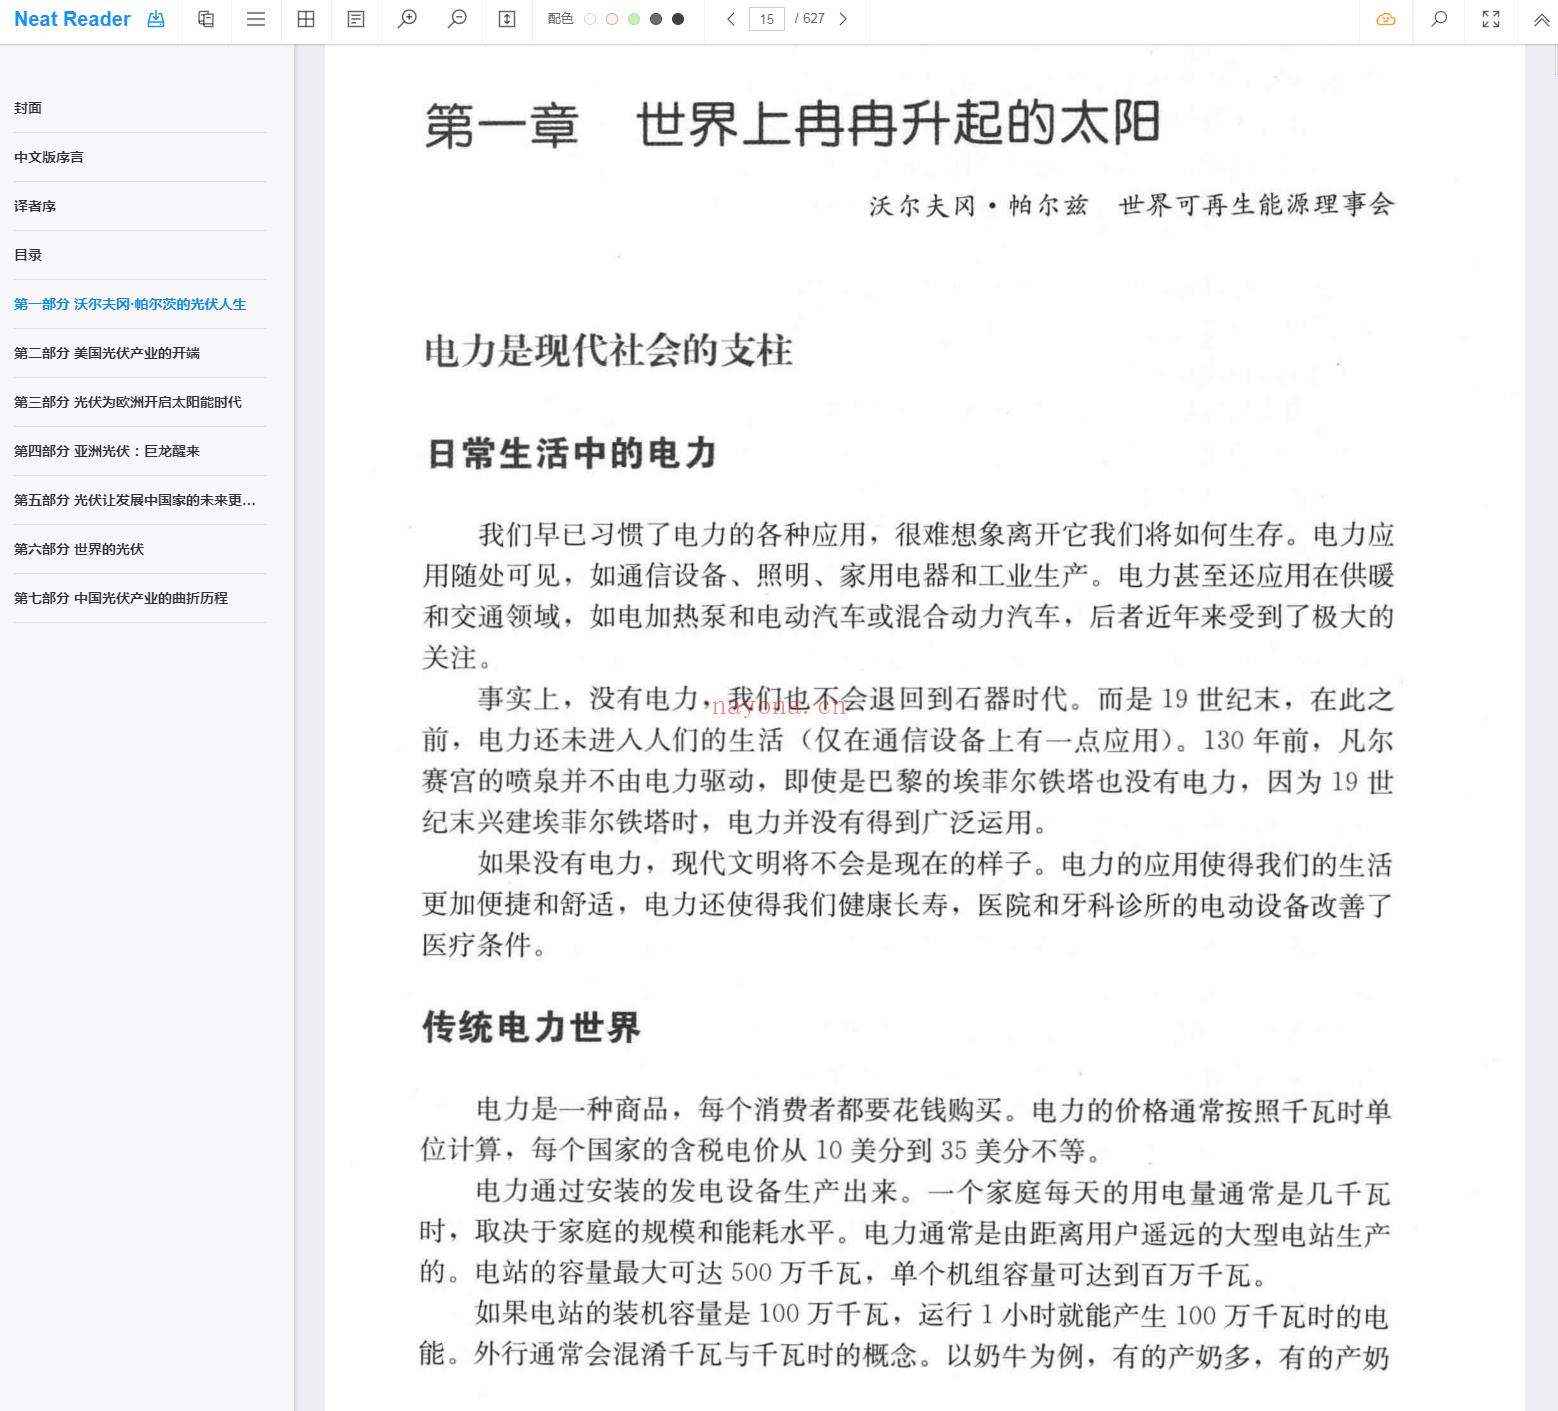Zoom in with the plus magnifier
The width and height of the screenshot is (1558, 1411).
[407, 19]
